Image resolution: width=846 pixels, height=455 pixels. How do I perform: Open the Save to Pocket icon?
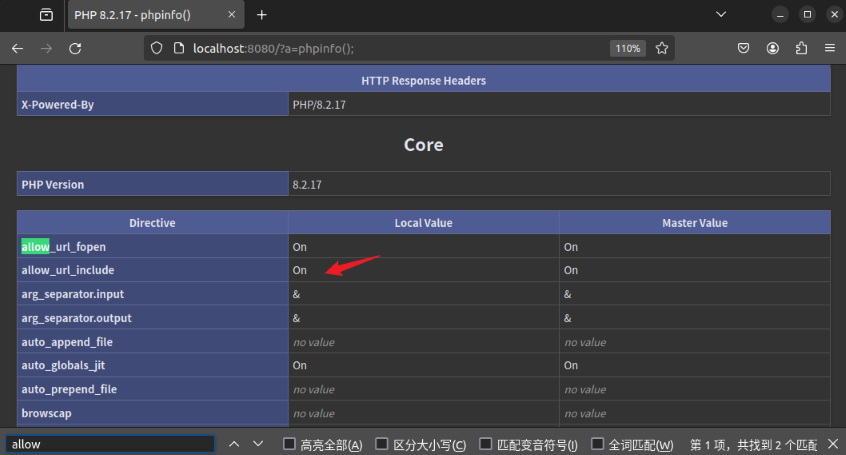point(744,48)
